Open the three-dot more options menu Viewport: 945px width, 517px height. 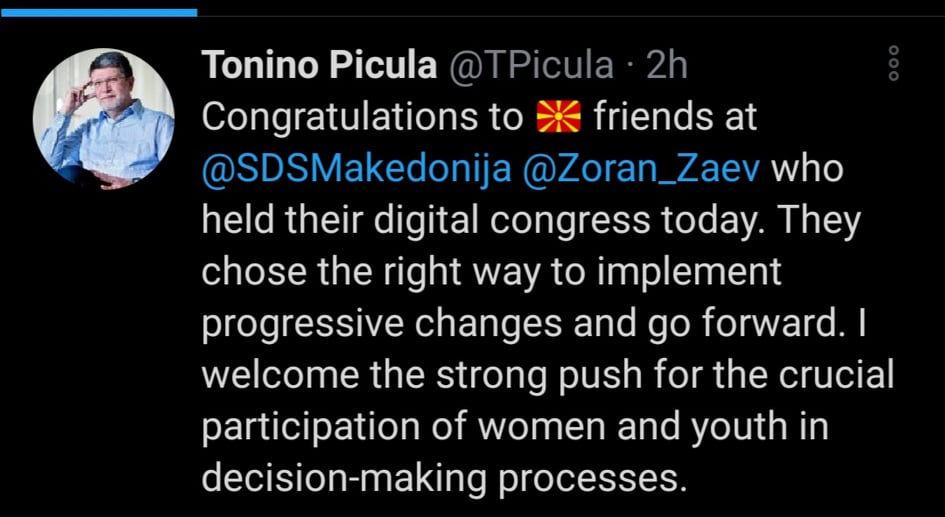point(894,63)
